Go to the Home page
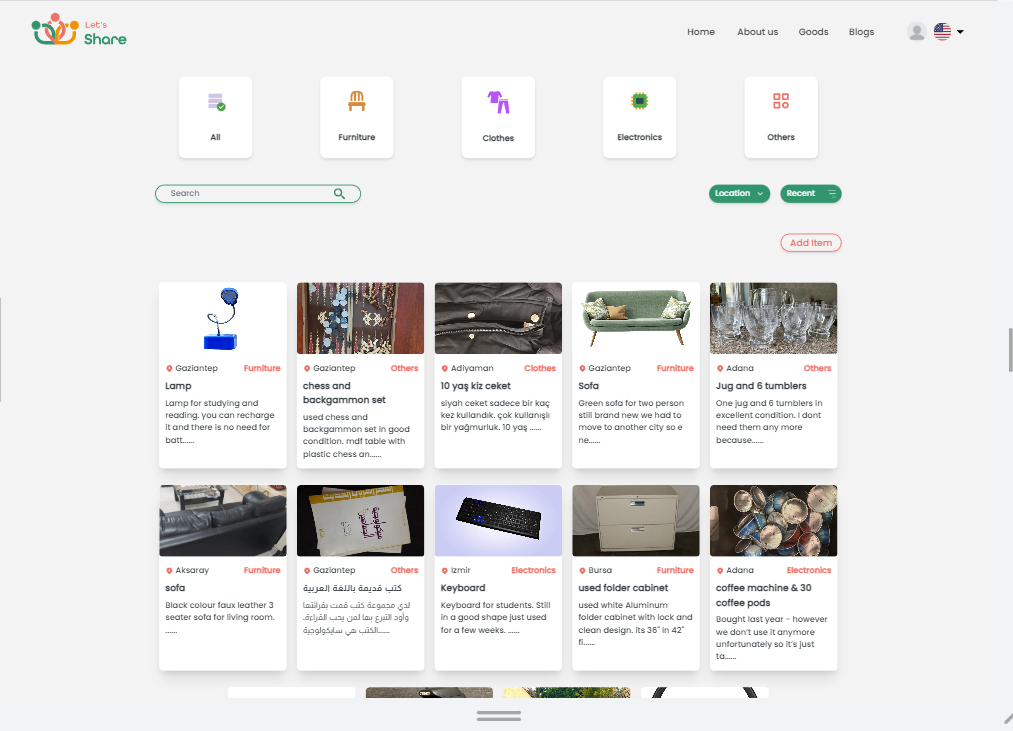Viewport: 1013px width, 731px height. (x=701, y=32)
